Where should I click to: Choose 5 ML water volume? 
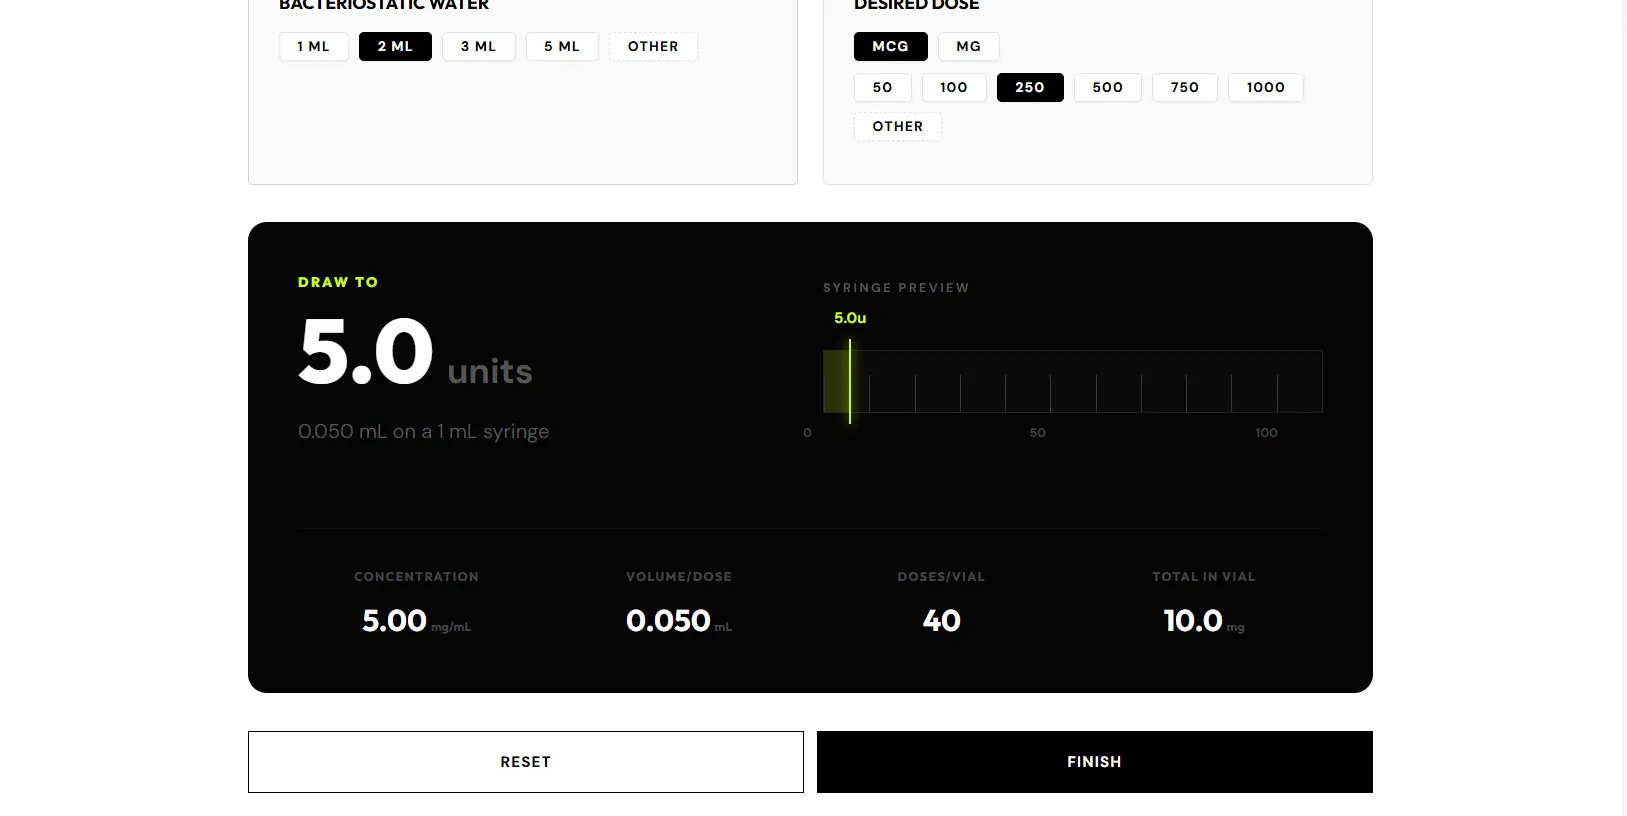562,47
